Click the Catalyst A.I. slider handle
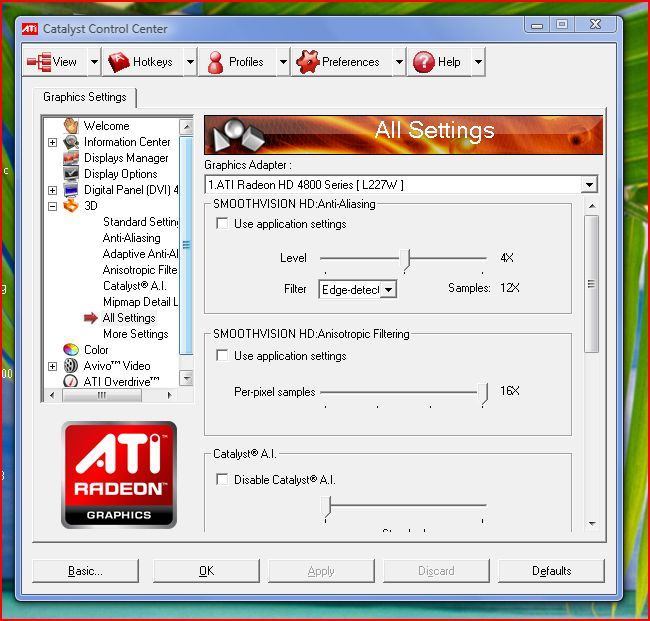 326,508
